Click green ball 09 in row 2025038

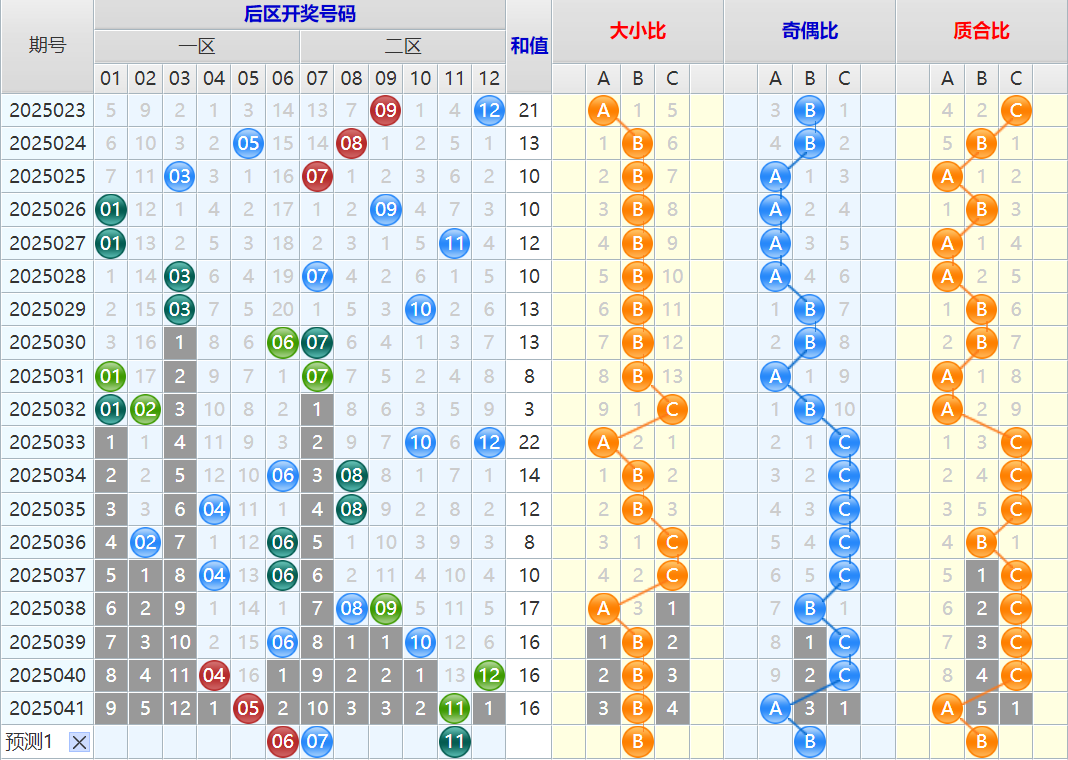click(x=386, y=608)
